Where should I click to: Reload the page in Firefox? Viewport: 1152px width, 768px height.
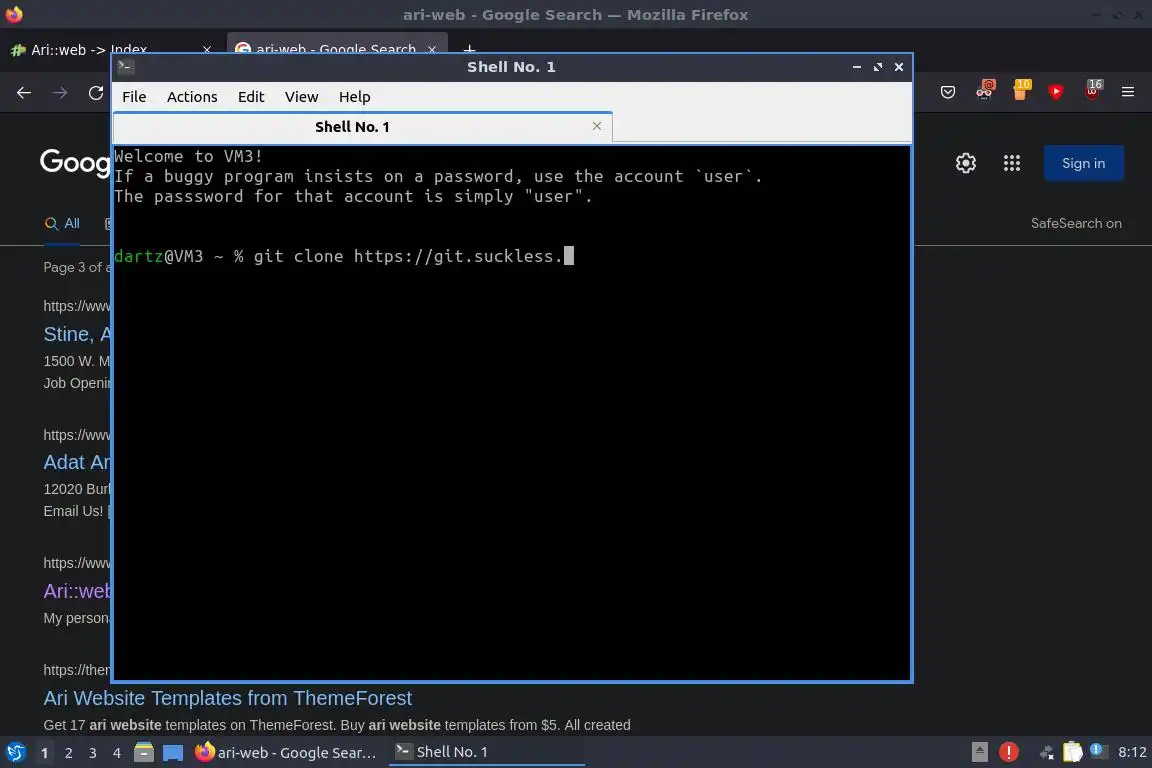[x=96, y=93]
